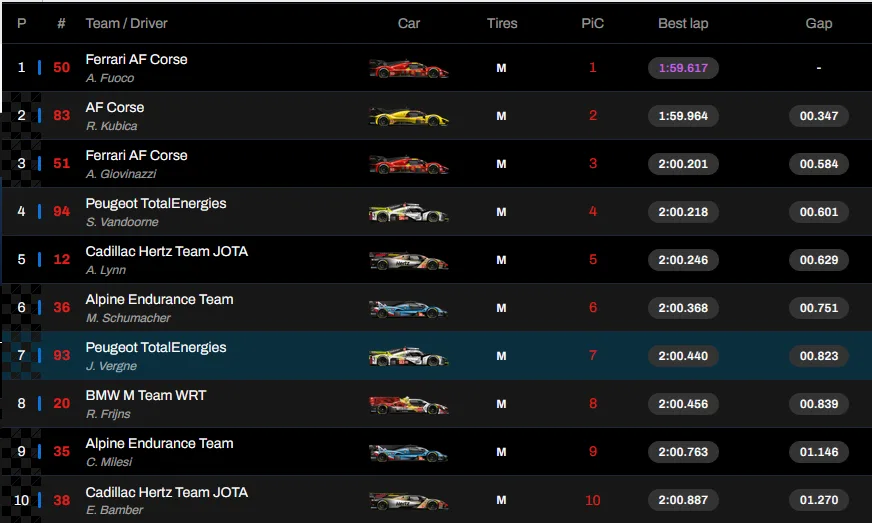
Task: Click the #38 Cadillac car image
Action: (408, 500)
